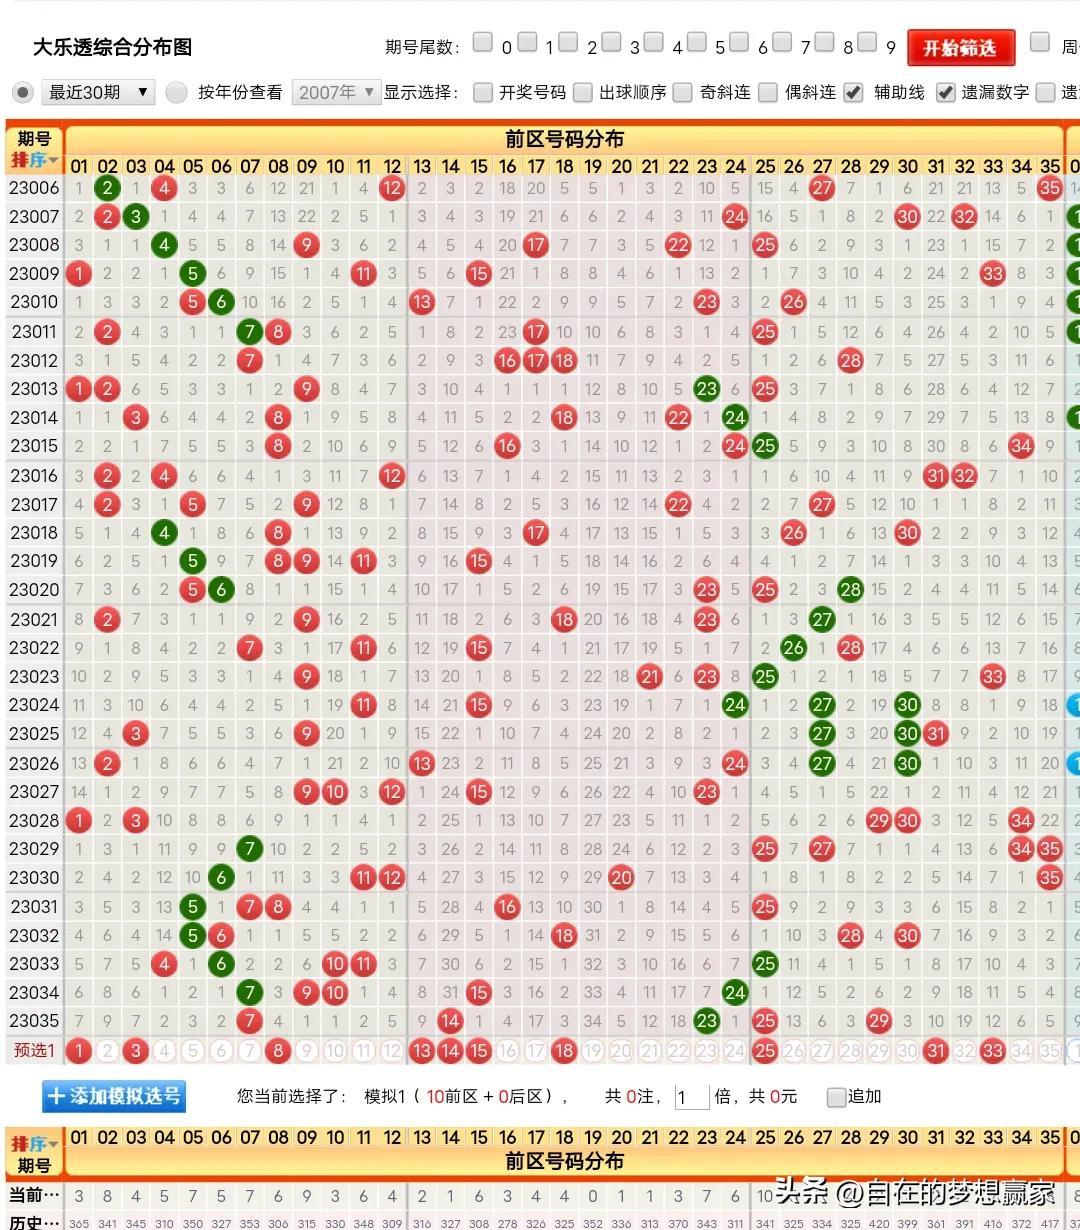Click green ball 23 in row 23035
This screenshot has width=1080, height=1230.
click(x=707, y=1021)
